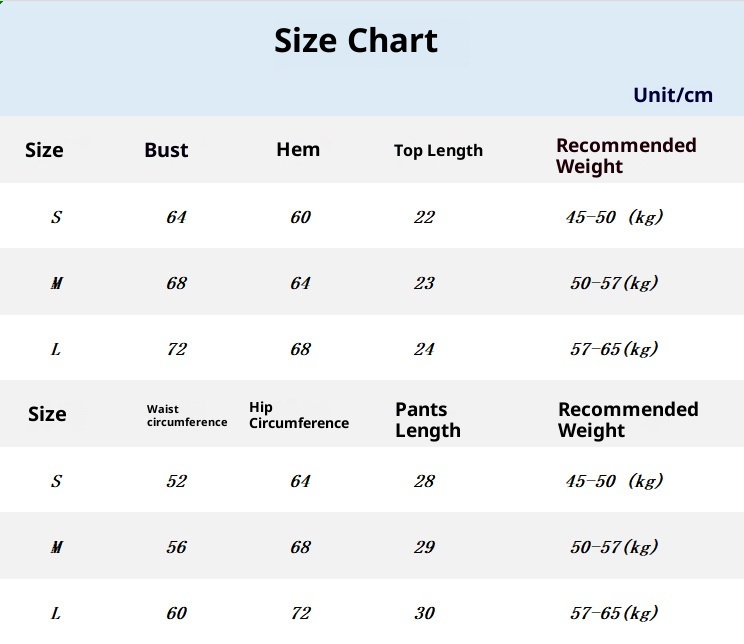The height and width of the screenshot is (644, 744).
Task: Select Hem value 60 for size S
Action: pos(300,217)
